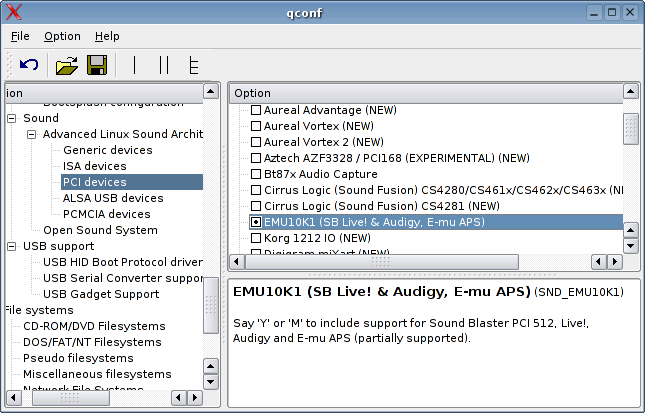The width and height of the screenshot is (645, 413).
Task: Collapse Advanced Linux Sound Architecture node
Action: coord(31,135)
